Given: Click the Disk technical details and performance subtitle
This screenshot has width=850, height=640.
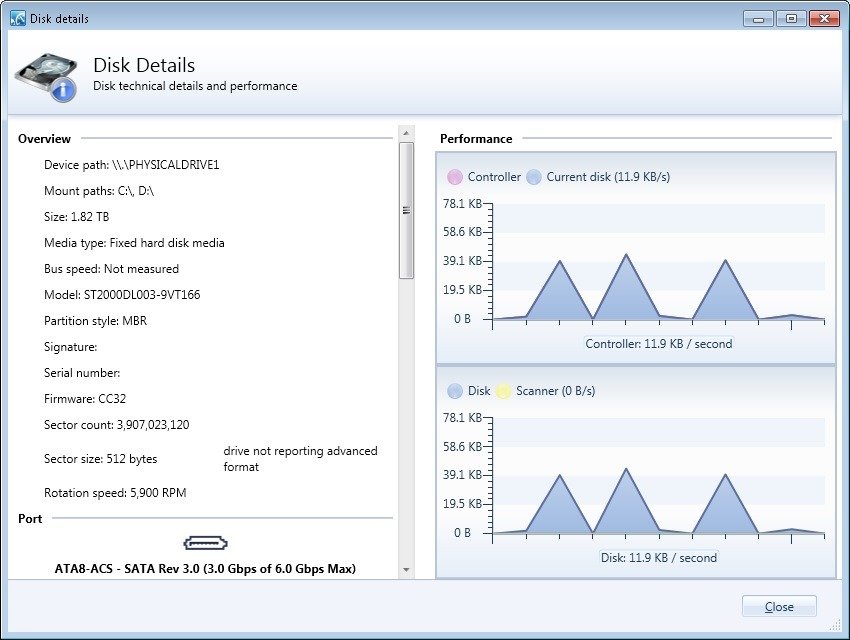Looking at the screenshot, I should point(195,86).
